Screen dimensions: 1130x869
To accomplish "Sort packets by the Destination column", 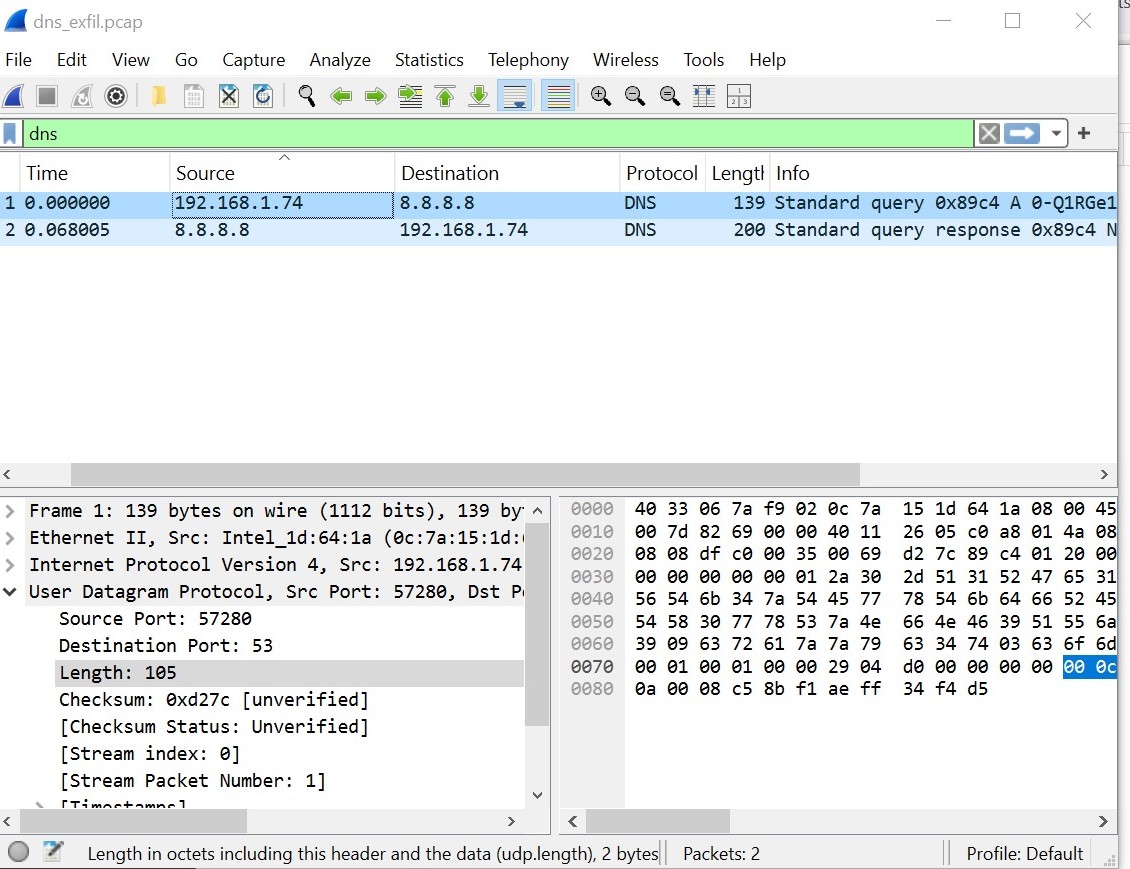I will (x=507, y=173).
